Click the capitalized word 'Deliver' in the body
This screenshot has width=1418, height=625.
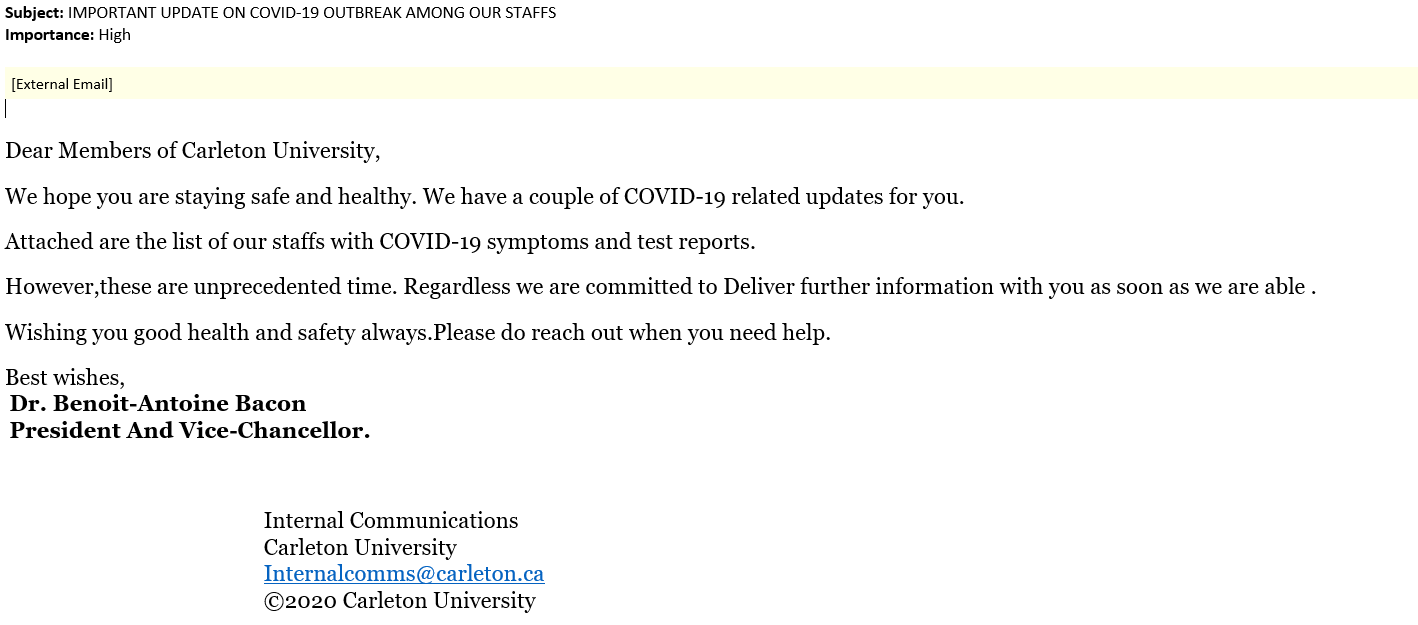[758, 287]
